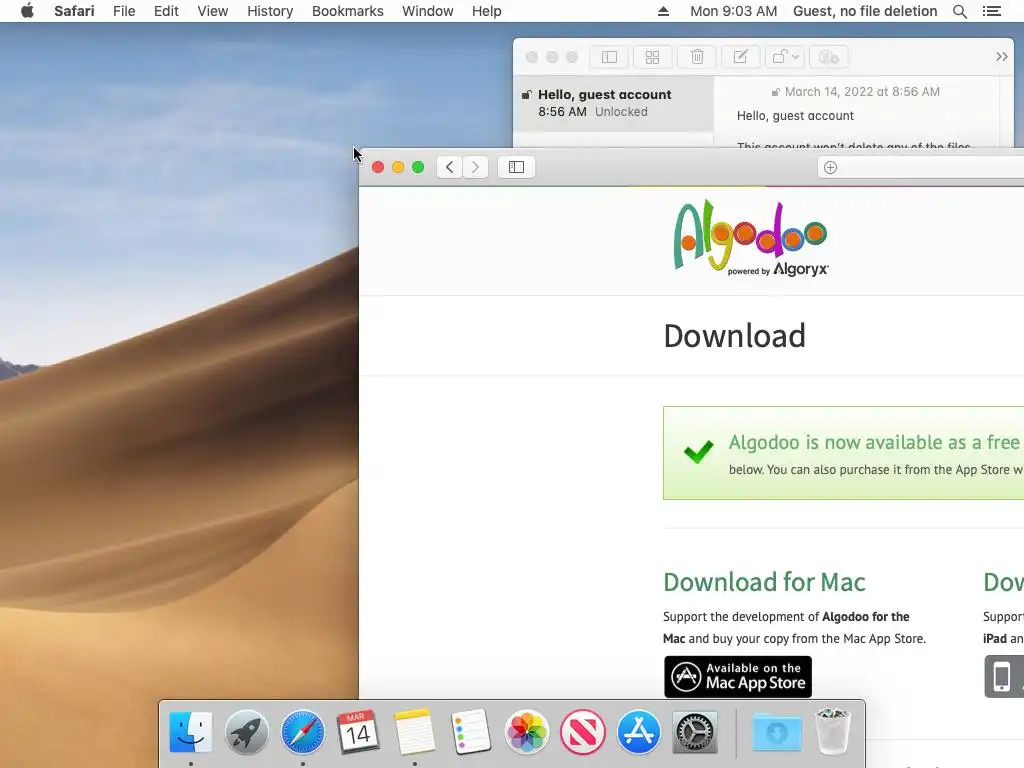The height and width of the screenshot is (768, 1024).
Task: Open Downloads folder in the Dock
Action: [776, 732]
